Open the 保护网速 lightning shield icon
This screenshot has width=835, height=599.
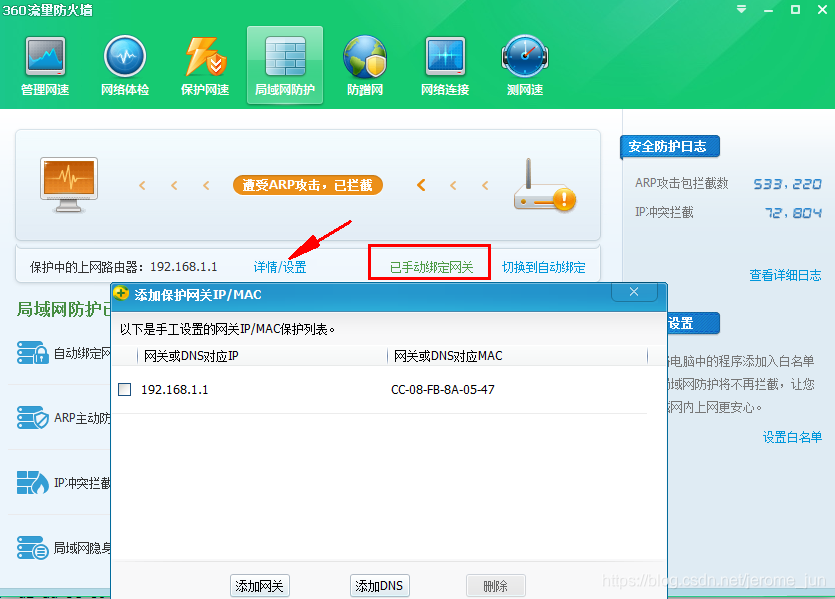click(x=205, y=65)
